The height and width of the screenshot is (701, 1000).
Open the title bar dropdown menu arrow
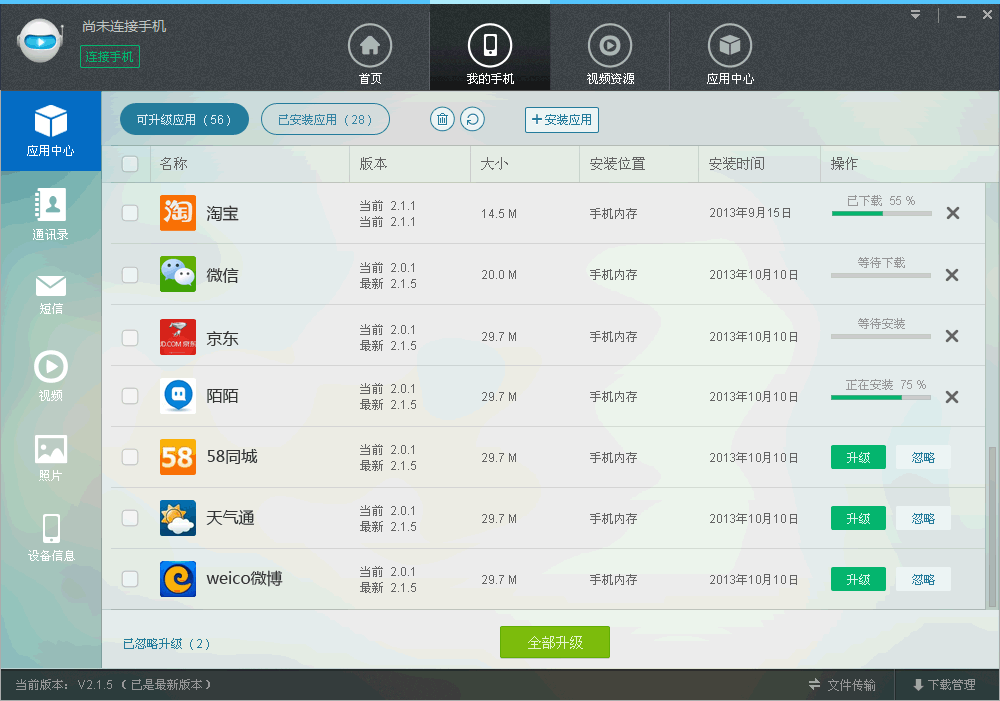[915, 15]
